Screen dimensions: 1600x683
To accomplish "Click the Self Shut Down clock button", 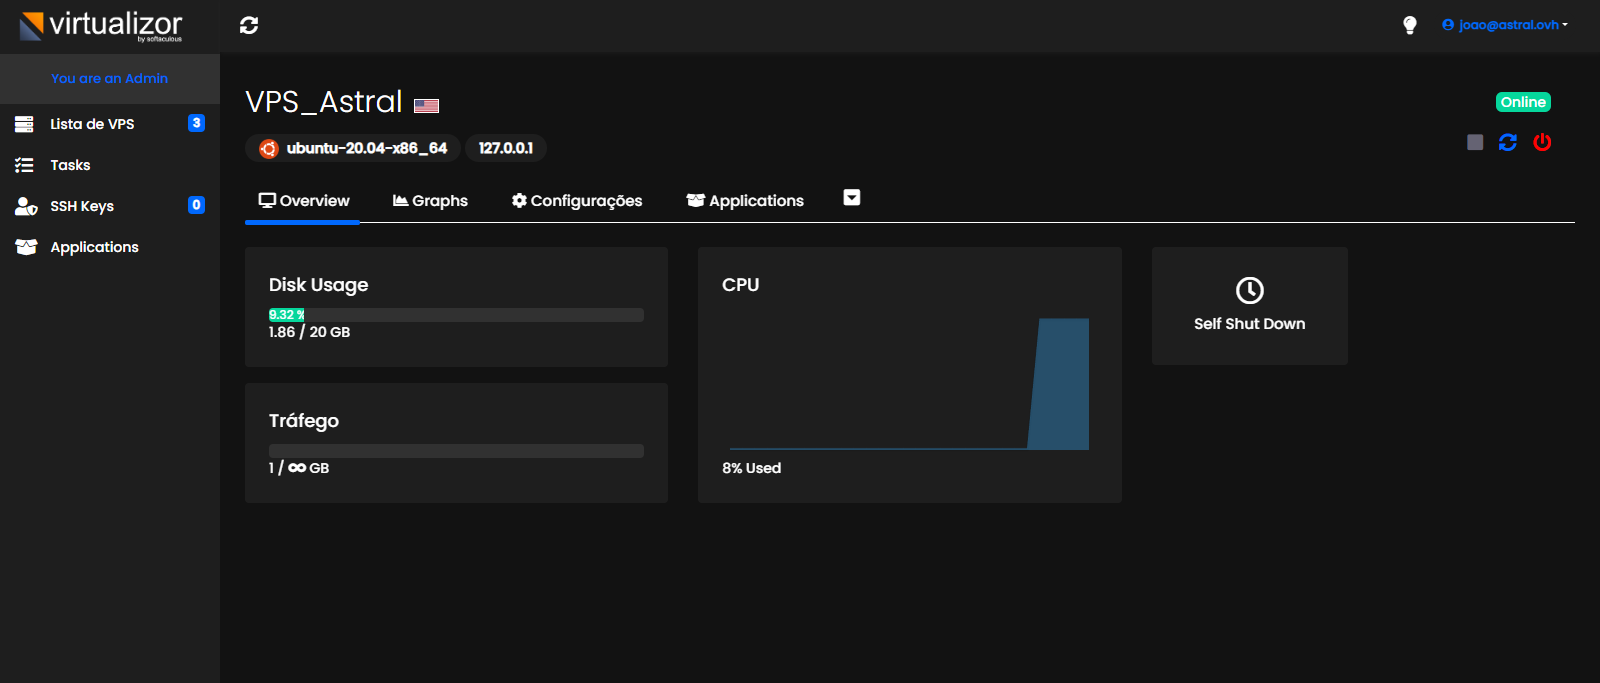I will pyautogui.click(x=1249, y=305).
